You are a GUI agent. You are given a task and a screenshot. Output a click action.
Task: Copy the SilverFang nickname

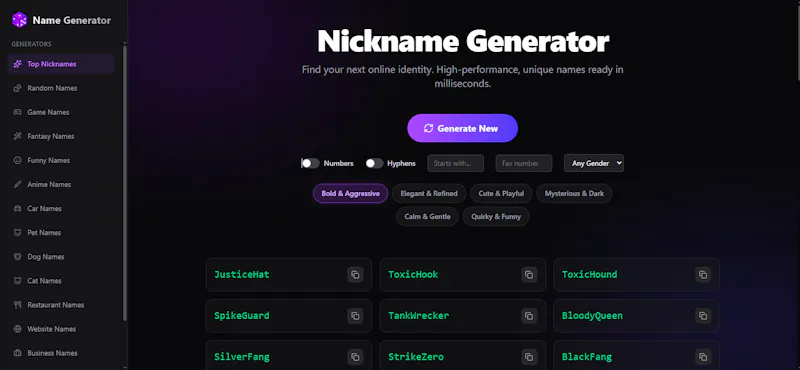(355, 357)
